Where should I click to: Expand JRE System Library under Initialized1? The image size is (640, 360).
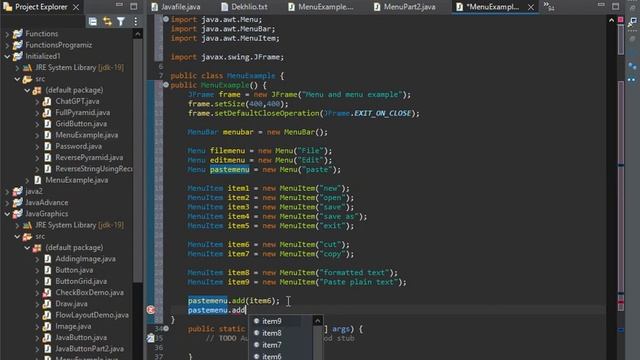pyautogui.click(x=17, y=68)
